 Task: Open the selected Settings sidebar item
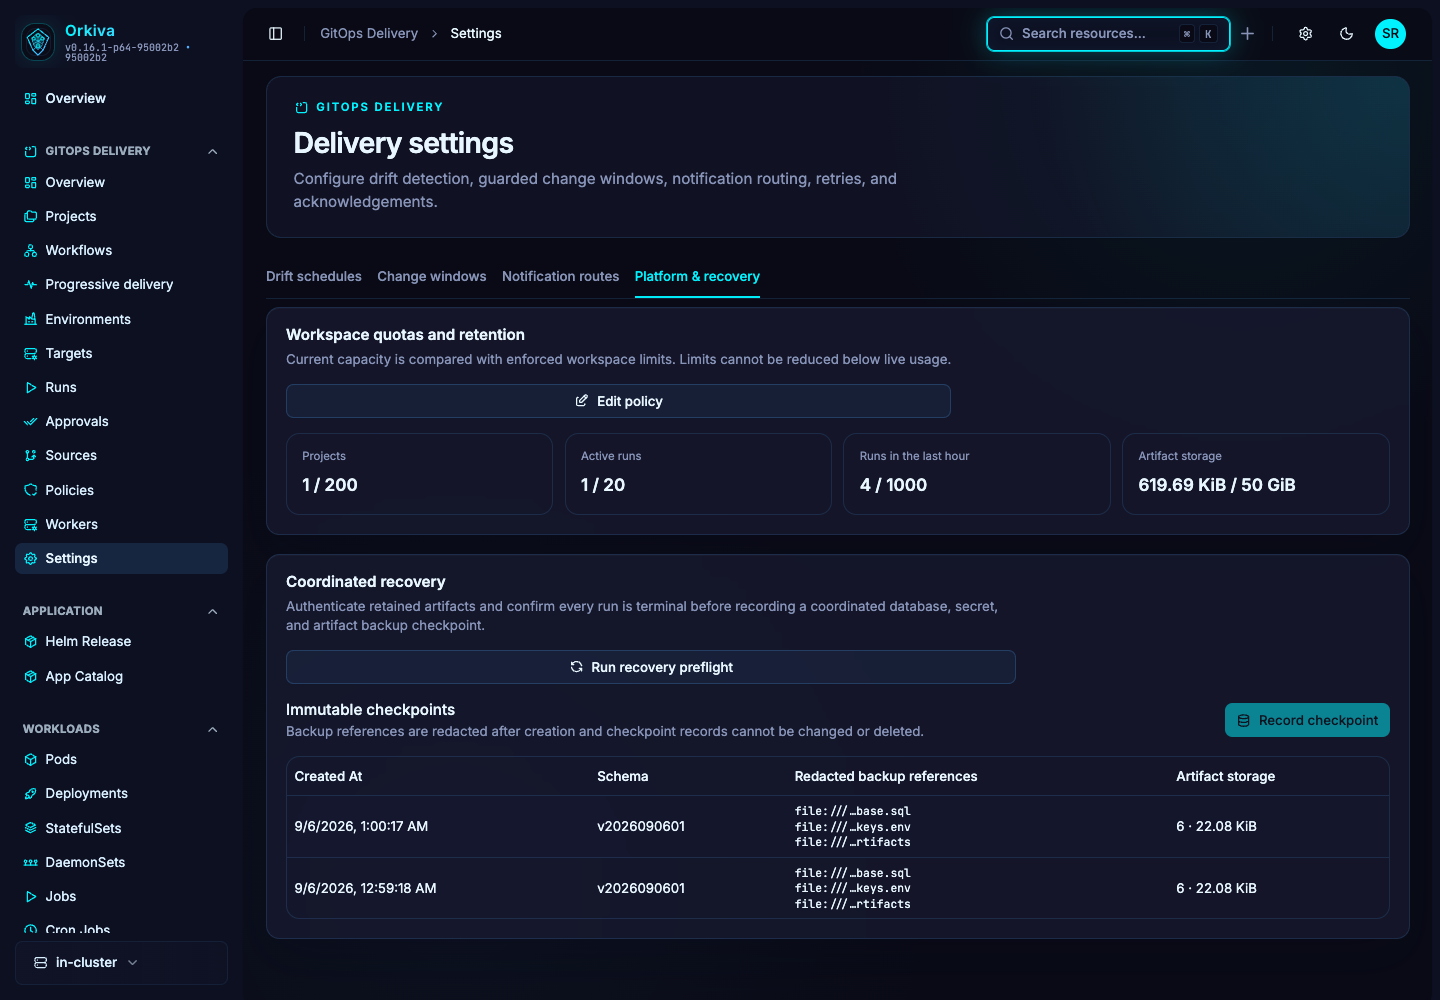click(x=121, y=558)
